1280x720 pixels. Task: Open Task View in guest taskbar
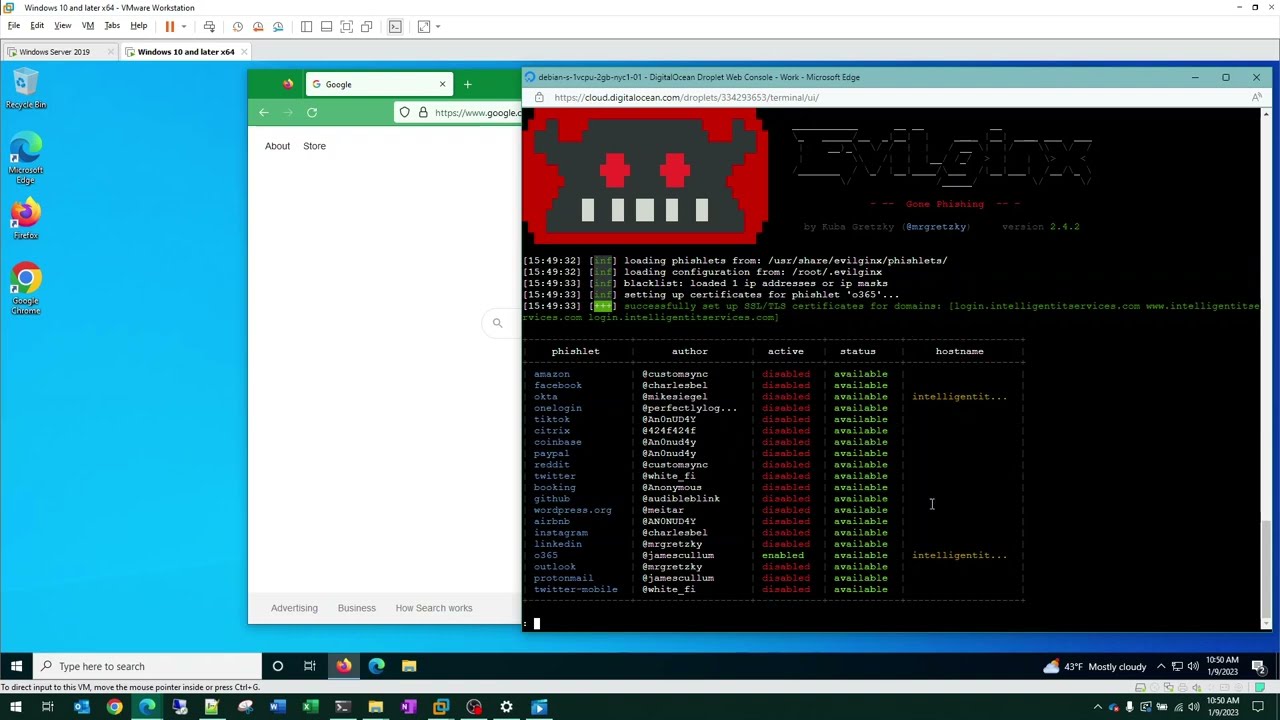click(x=310, y=666)
